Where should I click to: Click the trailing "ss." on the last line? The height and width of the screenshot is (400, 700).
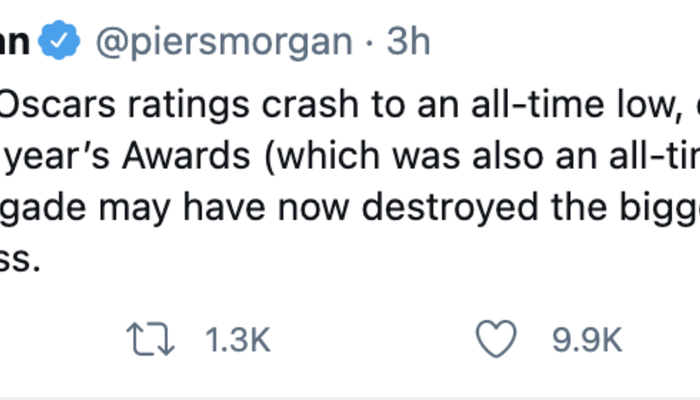pyautogui.click(x=20, y=264)
